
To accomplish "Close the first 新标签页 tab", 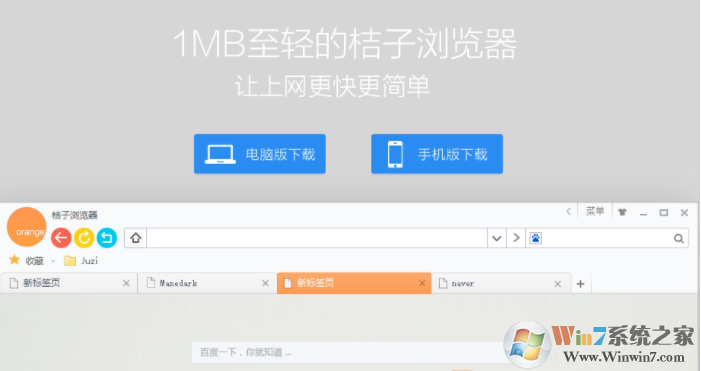I will point(126,283).
